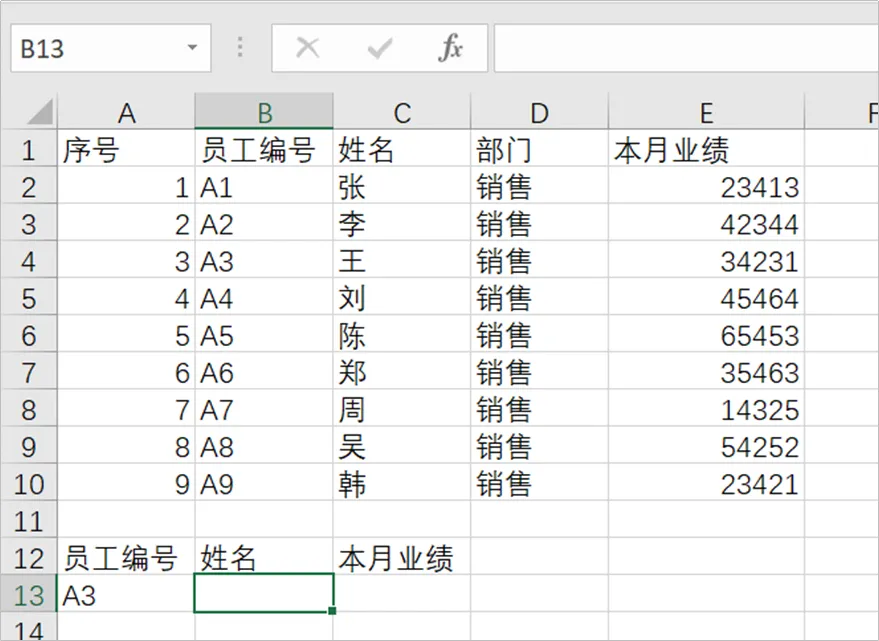Click 销售 department cell in row 10
The width and height of the screenshot is (879, 641).
pyautogui.click(x=539, y=482)
